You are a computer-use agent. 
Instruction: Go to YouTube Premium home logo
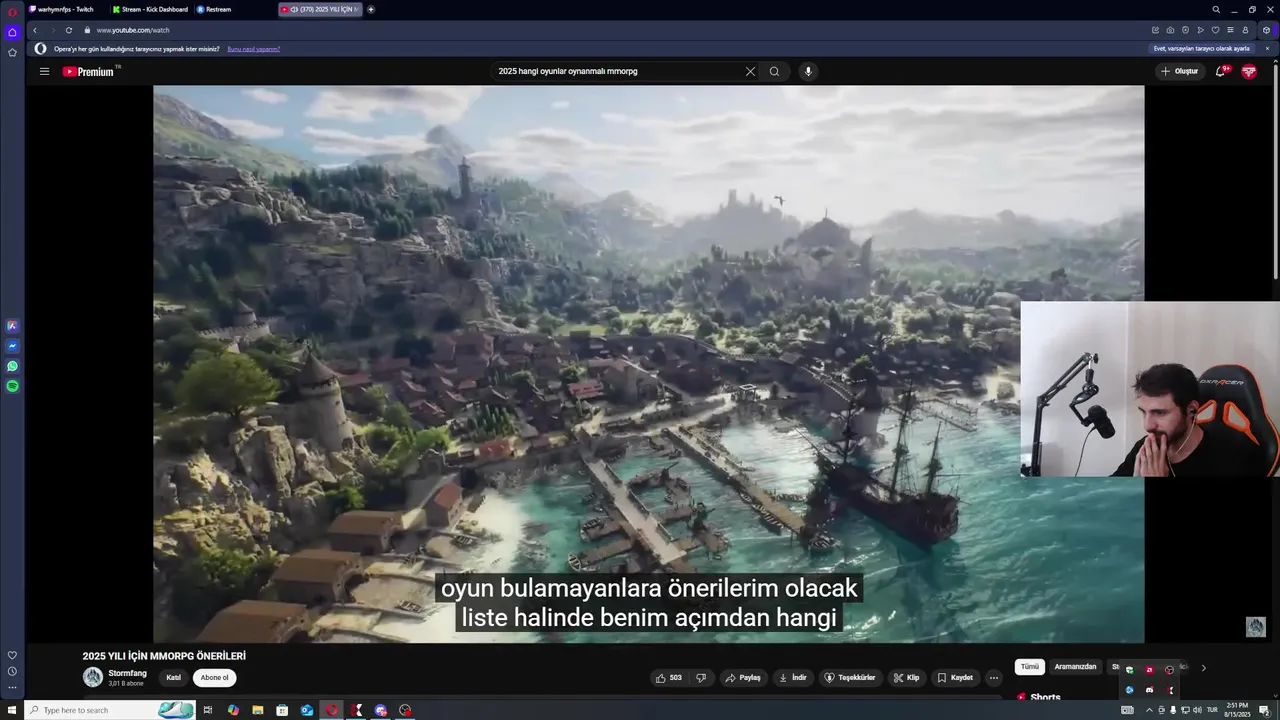(x=88, y=71)
